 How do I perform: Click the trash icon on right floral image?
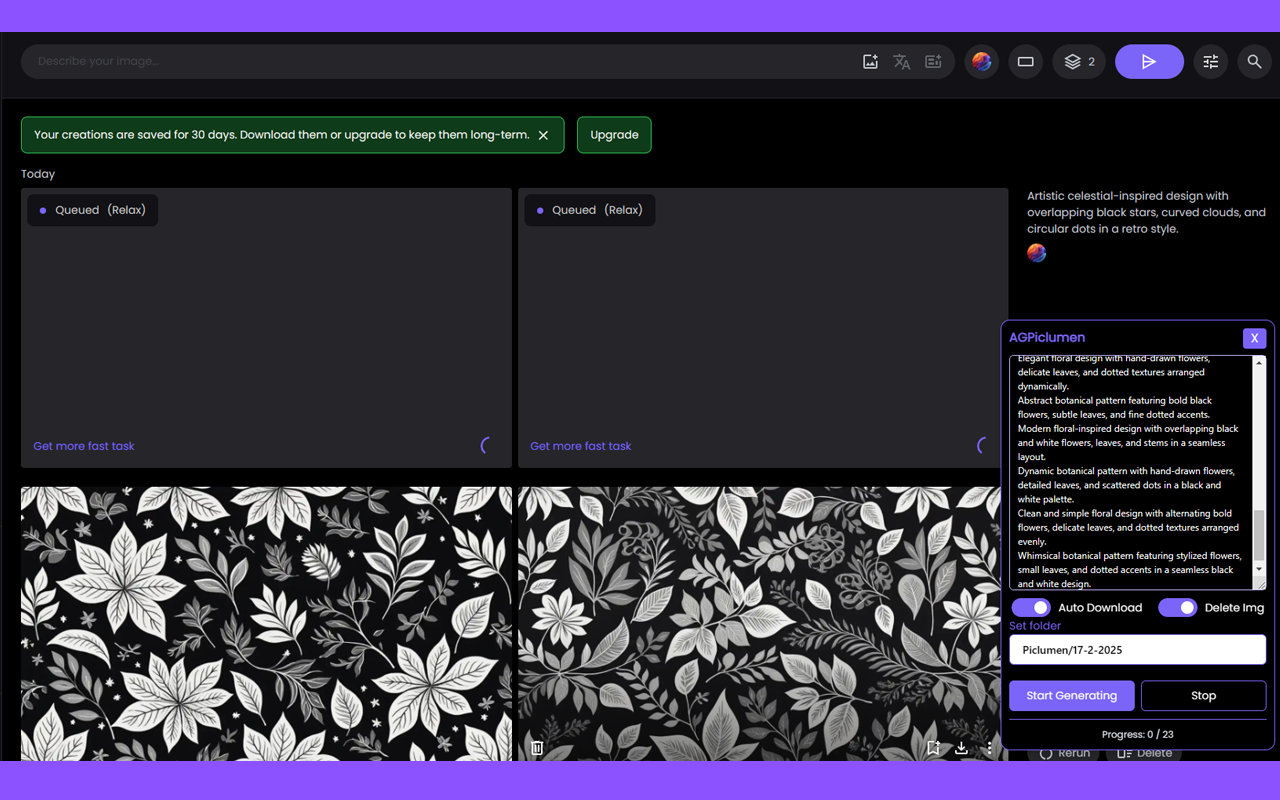[x=537, y=748]
